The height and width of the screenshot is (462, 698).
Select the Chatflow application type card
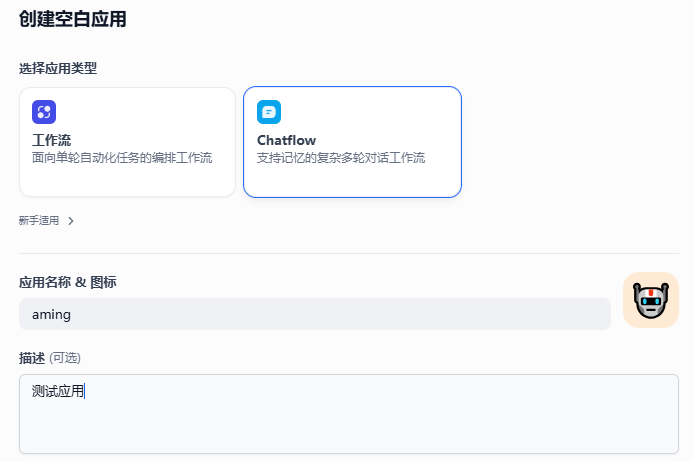352,142
